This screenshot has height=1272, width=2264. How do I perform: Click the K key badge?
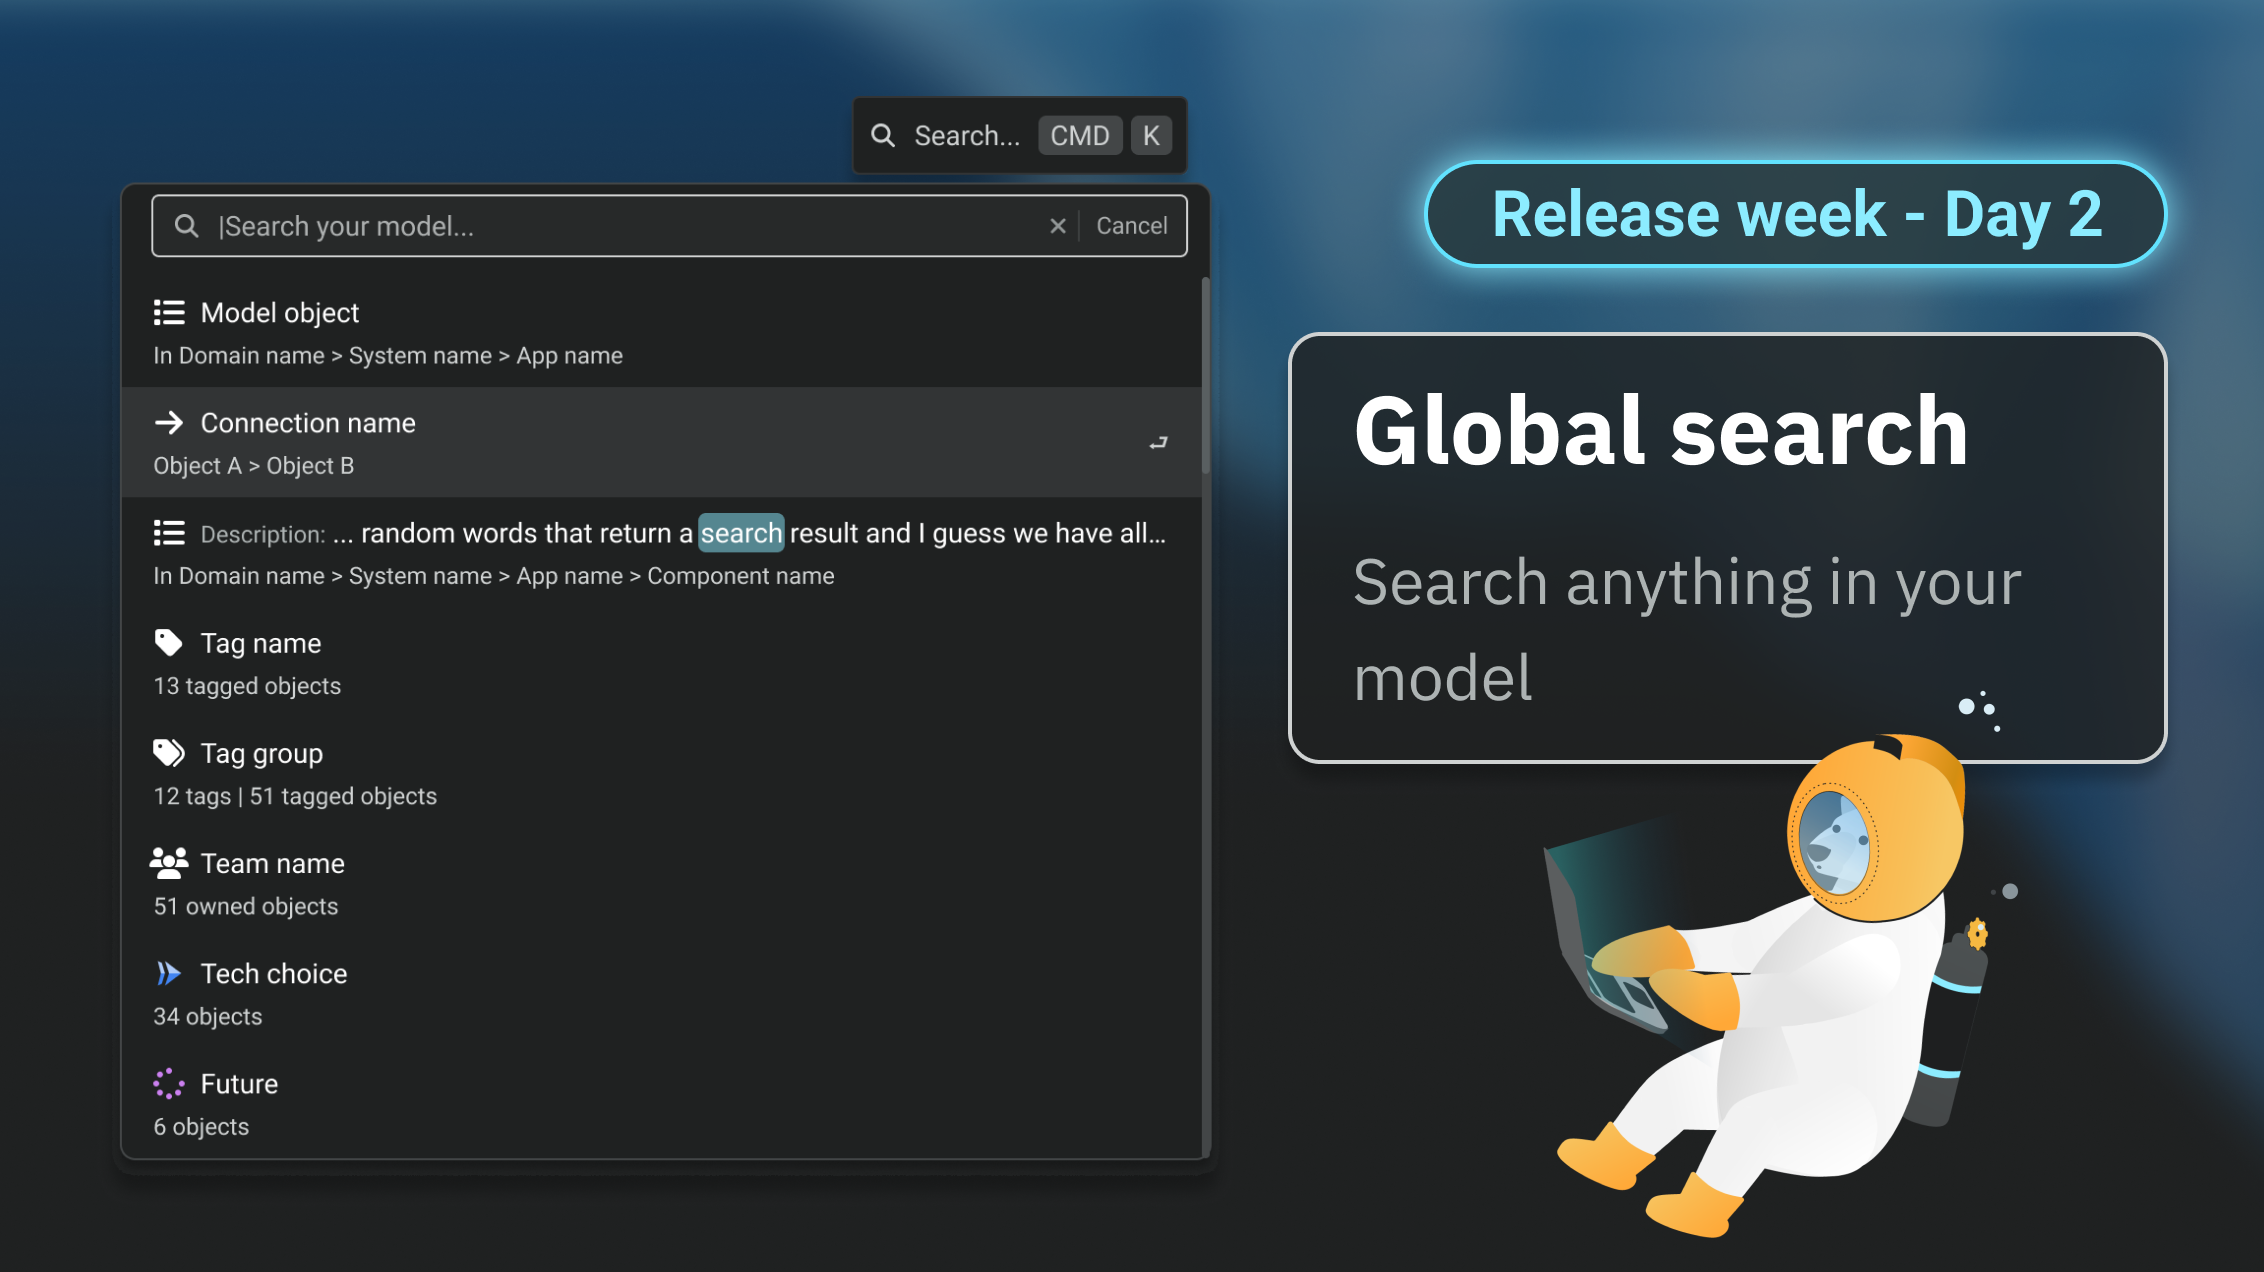click(x=1151, y=135)
